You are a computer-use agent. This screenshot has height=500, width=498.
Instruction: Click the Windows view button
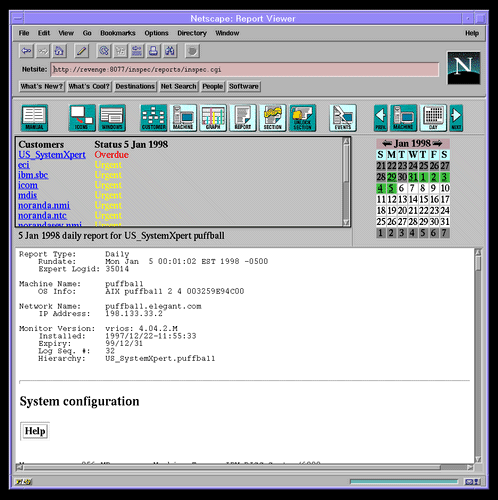[112, 118]
